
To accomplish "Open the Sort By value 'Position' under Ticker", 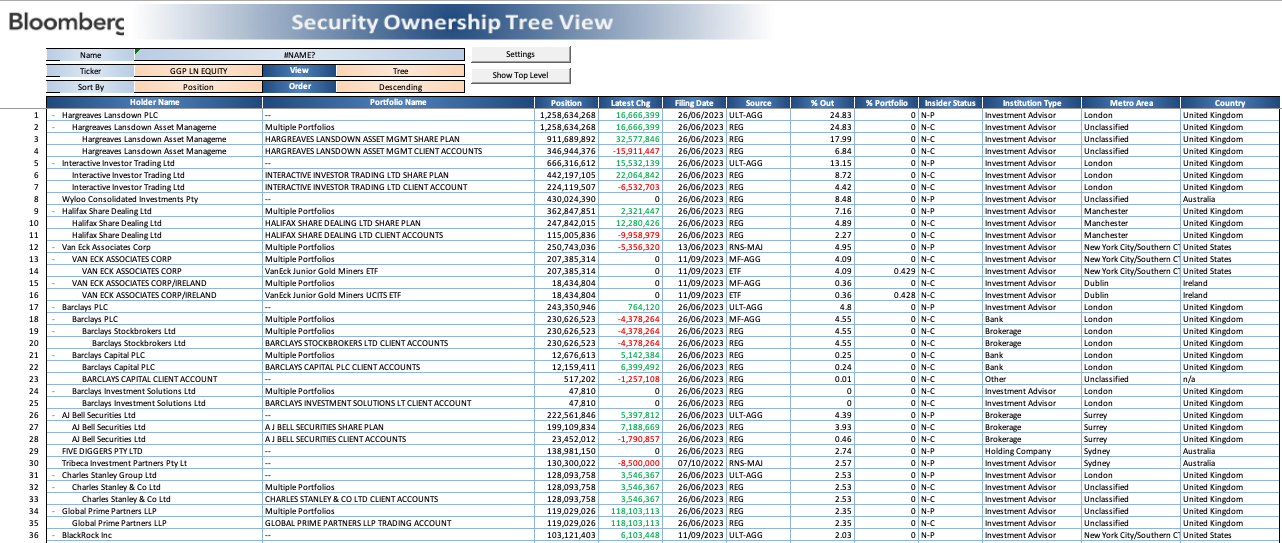I will (198, 87).
